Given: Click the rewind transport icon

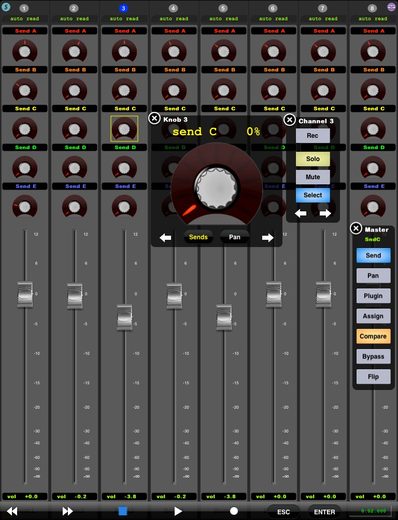Looking at the screenshot, I should tap(12, 511).
